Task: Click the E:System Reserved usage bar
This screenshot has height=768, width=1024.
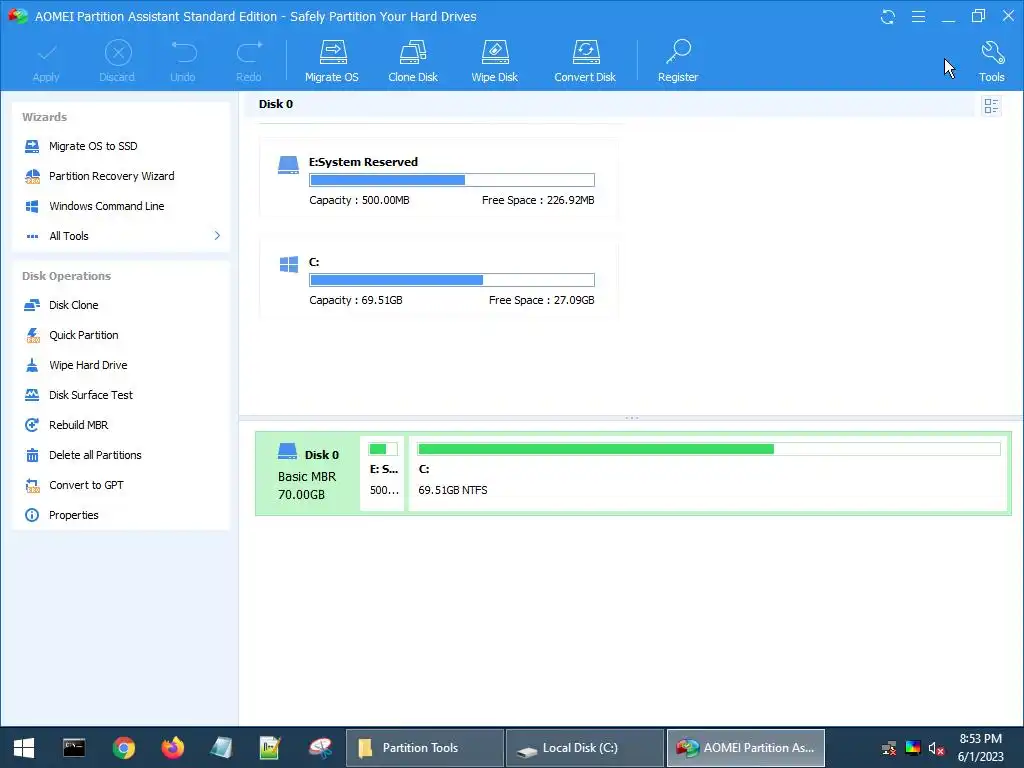Action: [x=452, y=180]
